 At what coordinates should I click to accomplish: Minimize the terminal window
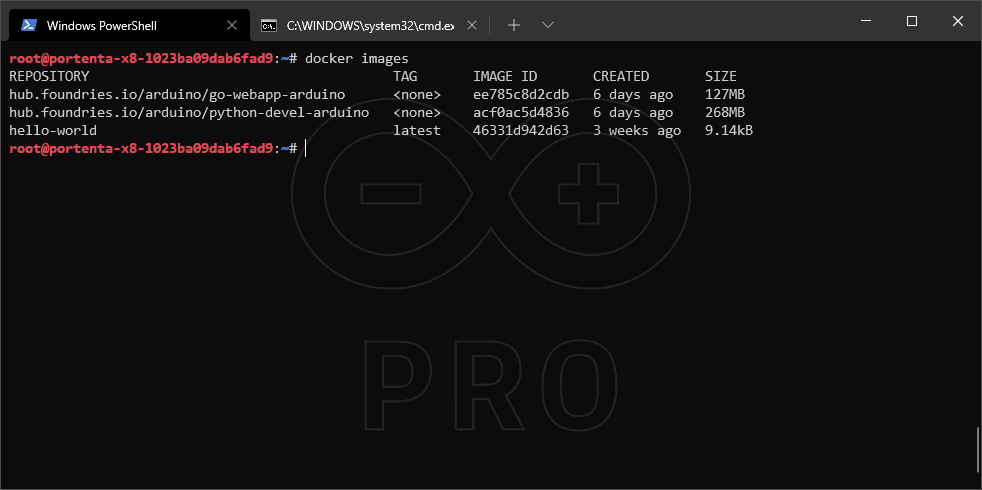865,21
